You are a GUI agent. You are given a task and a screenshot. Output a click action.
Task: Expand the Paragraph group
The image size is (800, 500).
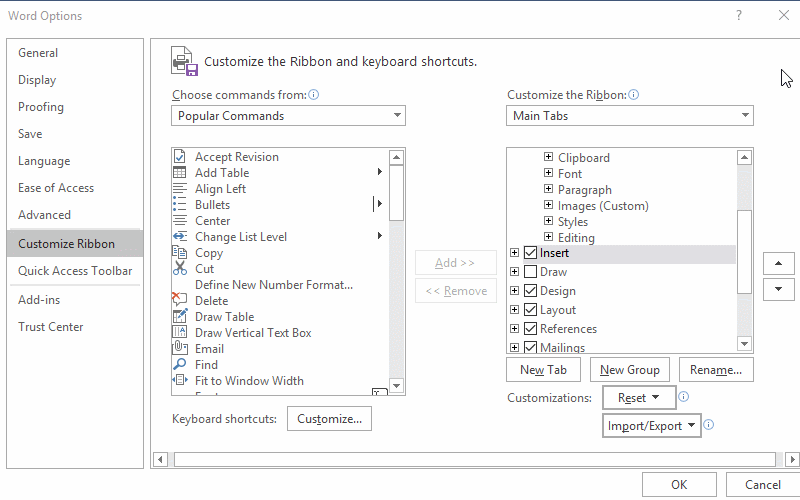[548, 189]
